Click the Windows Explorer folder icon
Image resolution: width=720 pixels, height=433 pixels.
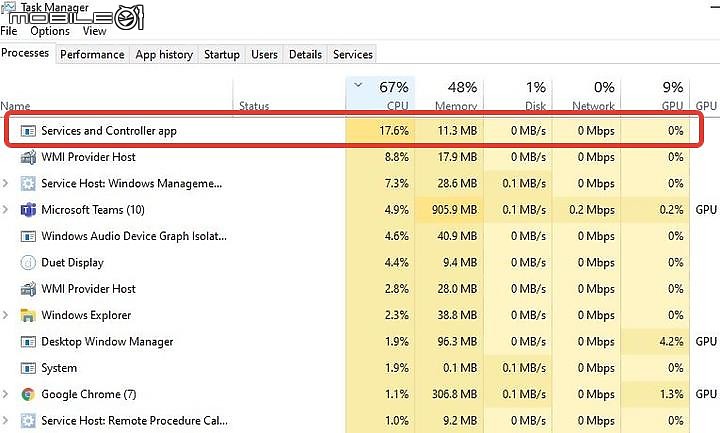click(28, 315)
